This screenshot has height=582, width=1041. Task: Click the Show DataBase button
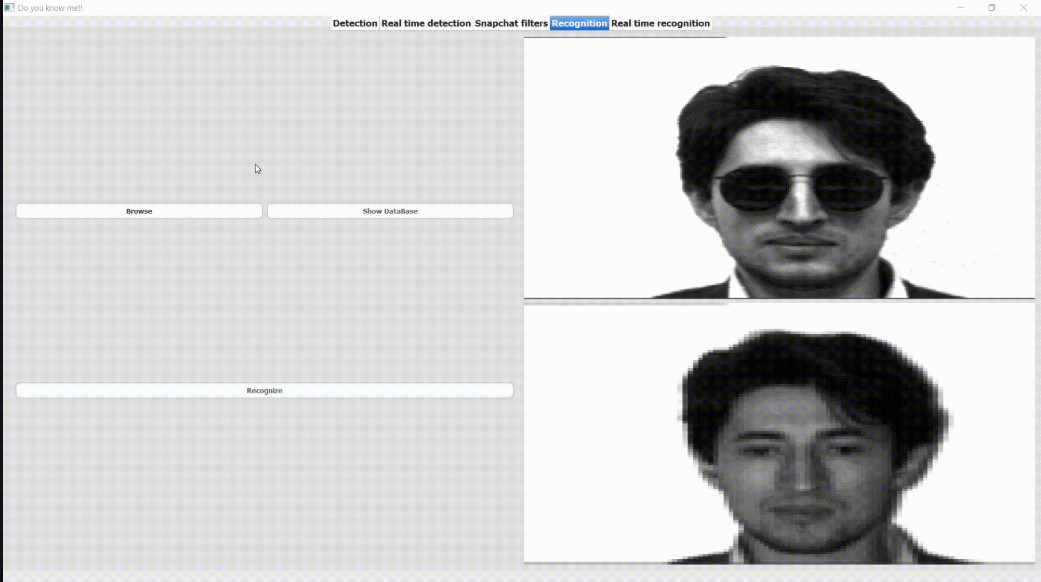390,211
